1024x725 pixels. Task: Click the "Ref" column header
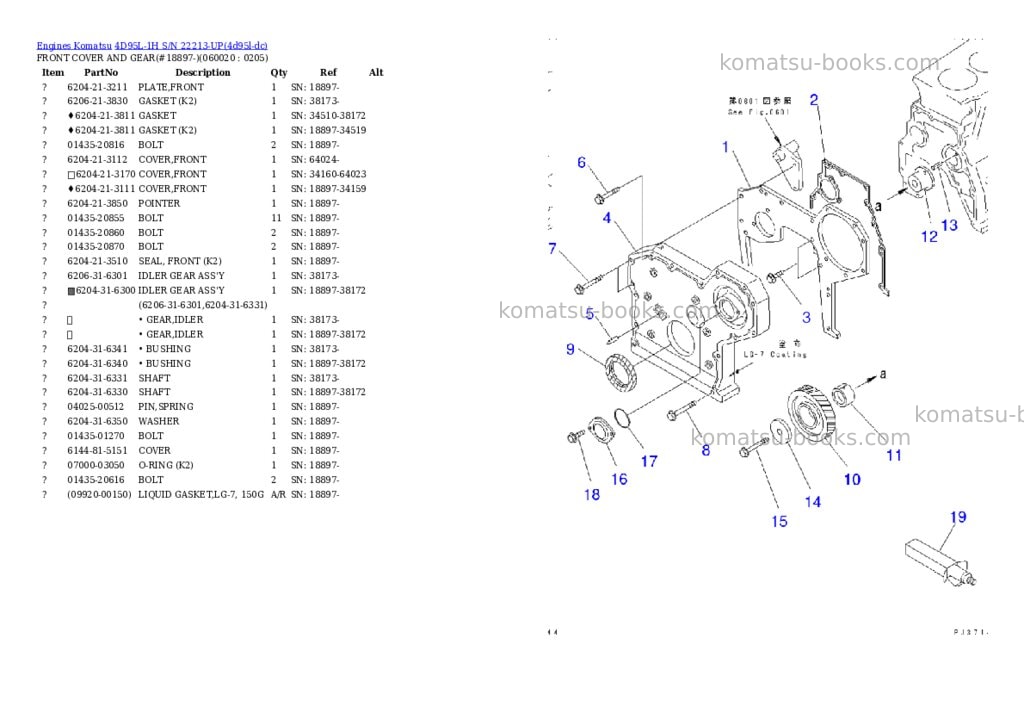[x=328, y=72]
